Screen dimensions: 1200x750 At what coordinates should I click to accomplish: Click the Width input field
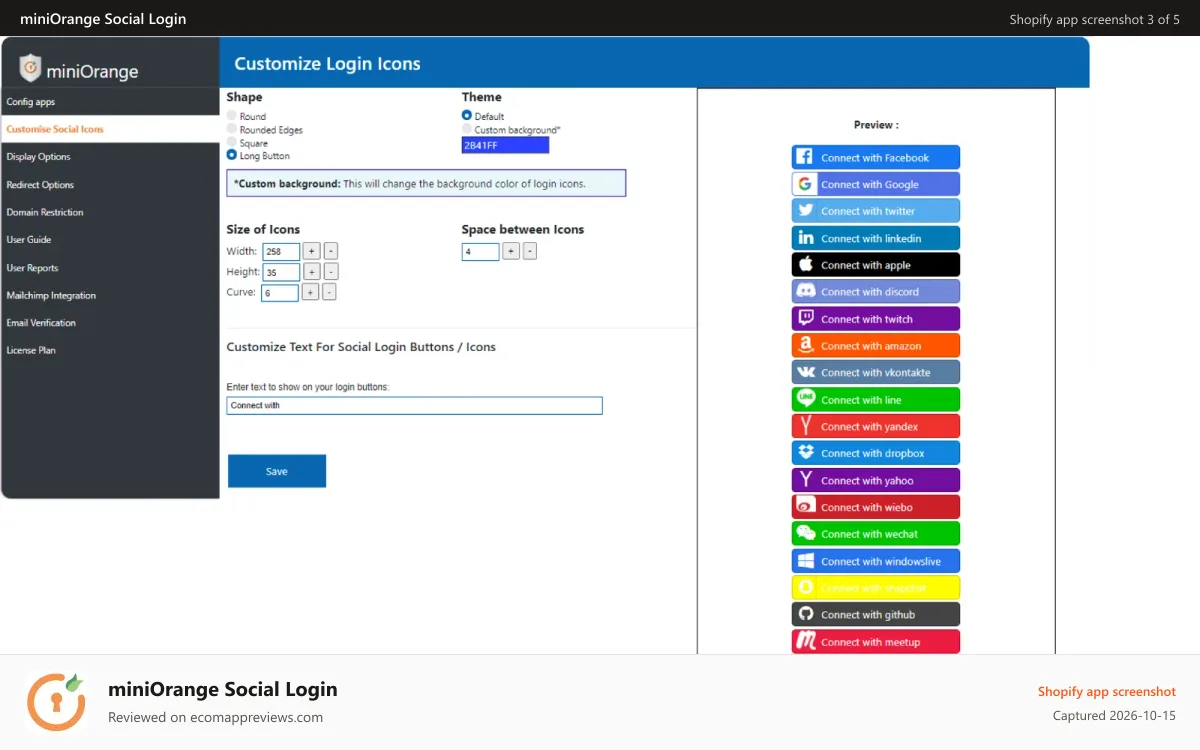tap(281, 252)
